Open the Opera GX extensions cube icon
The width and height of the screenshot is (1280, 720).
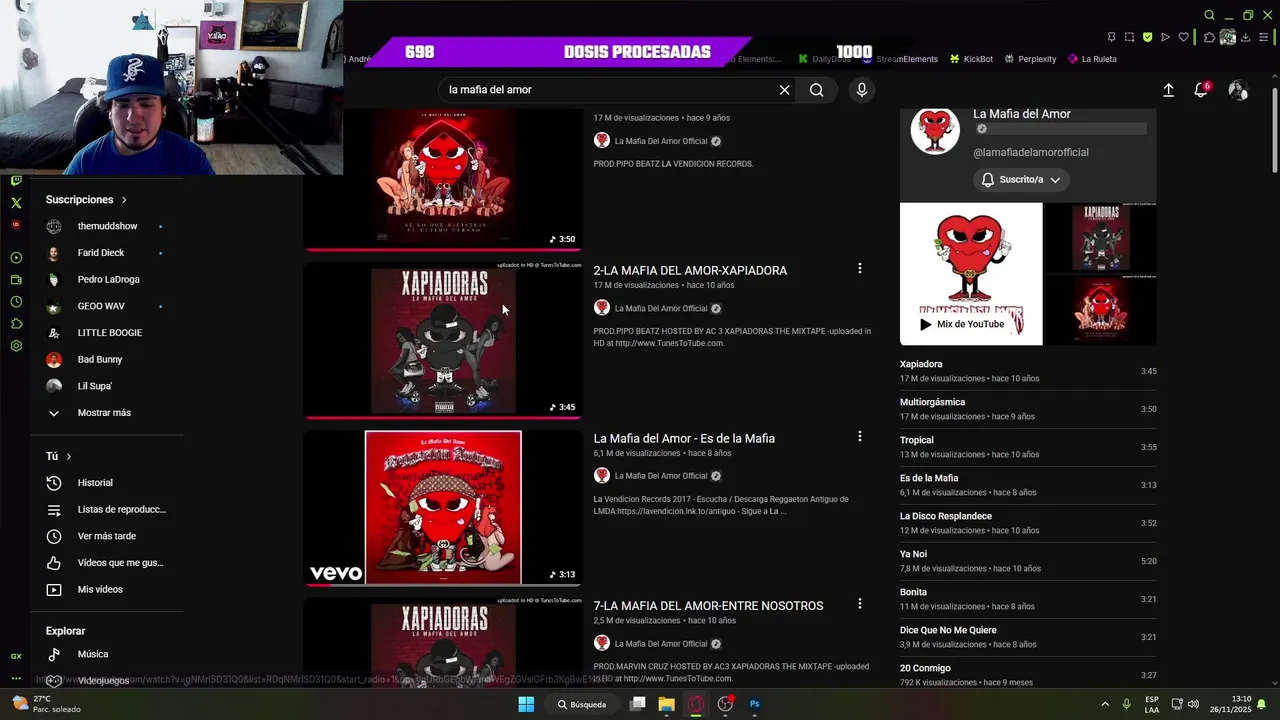[1209, 37]
